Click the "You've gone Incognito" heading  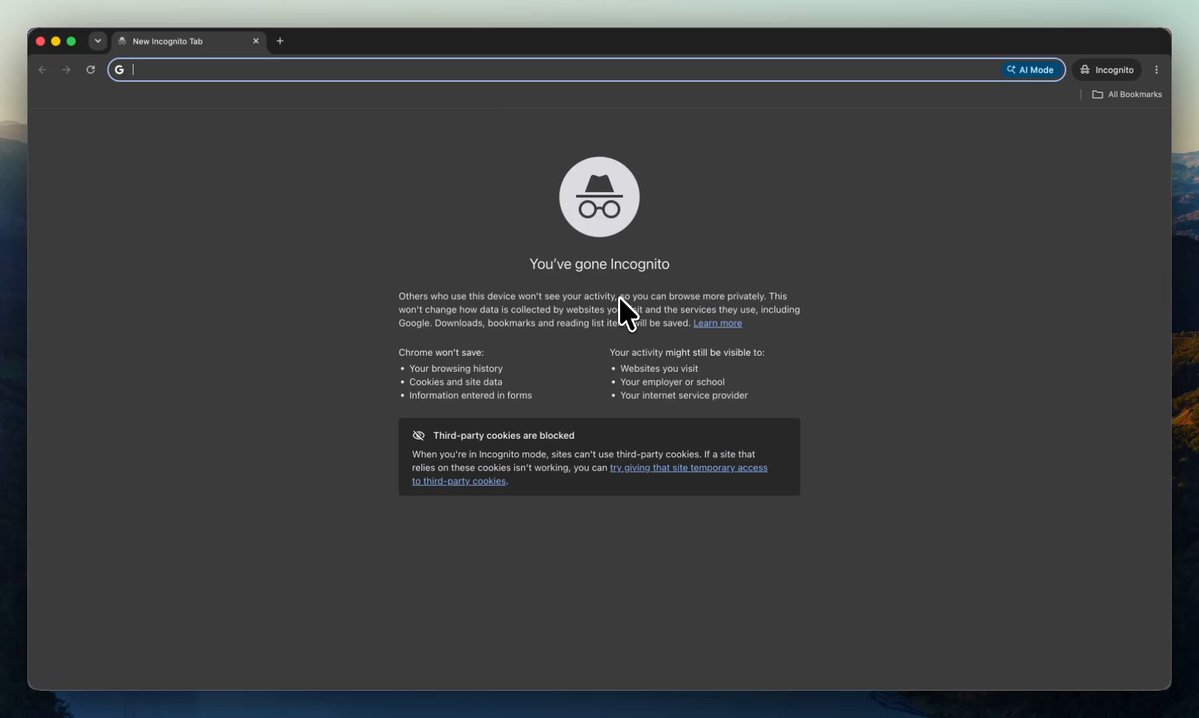[x=600, y=264]
